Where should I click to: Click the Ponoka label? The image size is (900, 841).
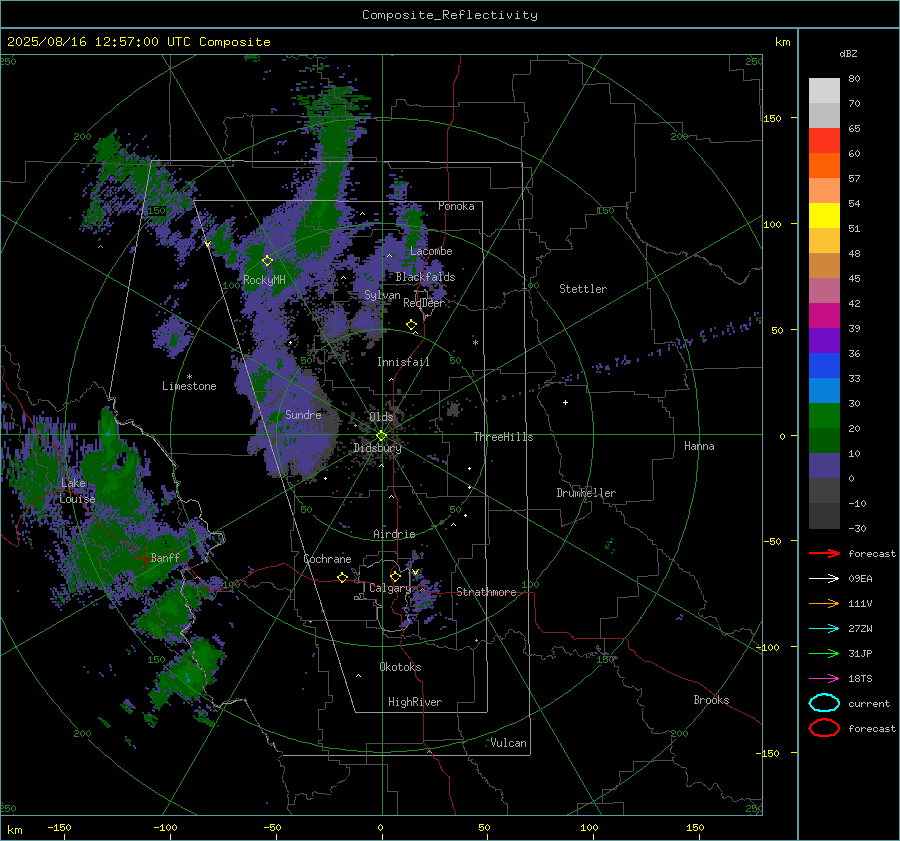(456, 206)
